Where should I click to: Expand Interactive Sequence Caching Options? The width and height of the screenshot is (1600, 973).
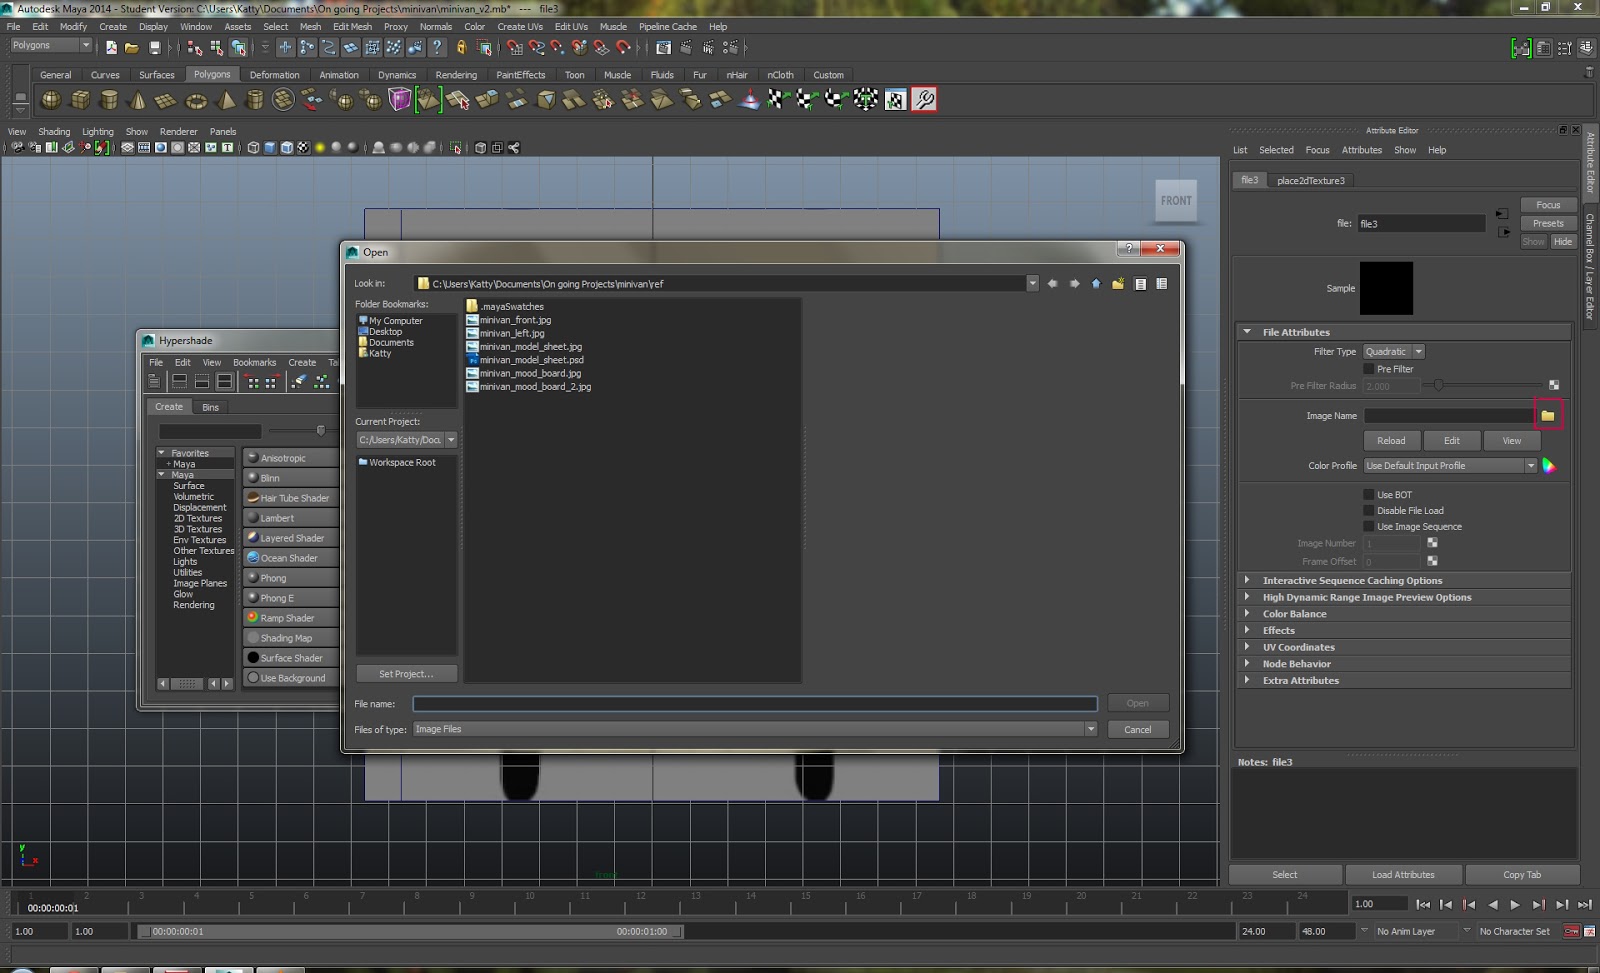coord(1247,580)
